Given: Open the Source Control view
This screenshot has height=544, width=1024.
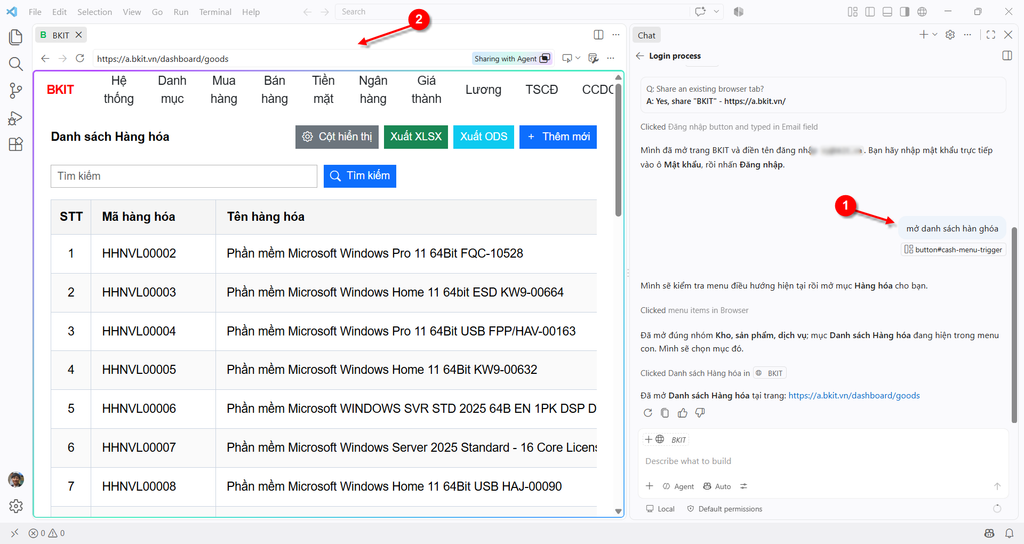Looking at the screenshot, I should 16,91.
